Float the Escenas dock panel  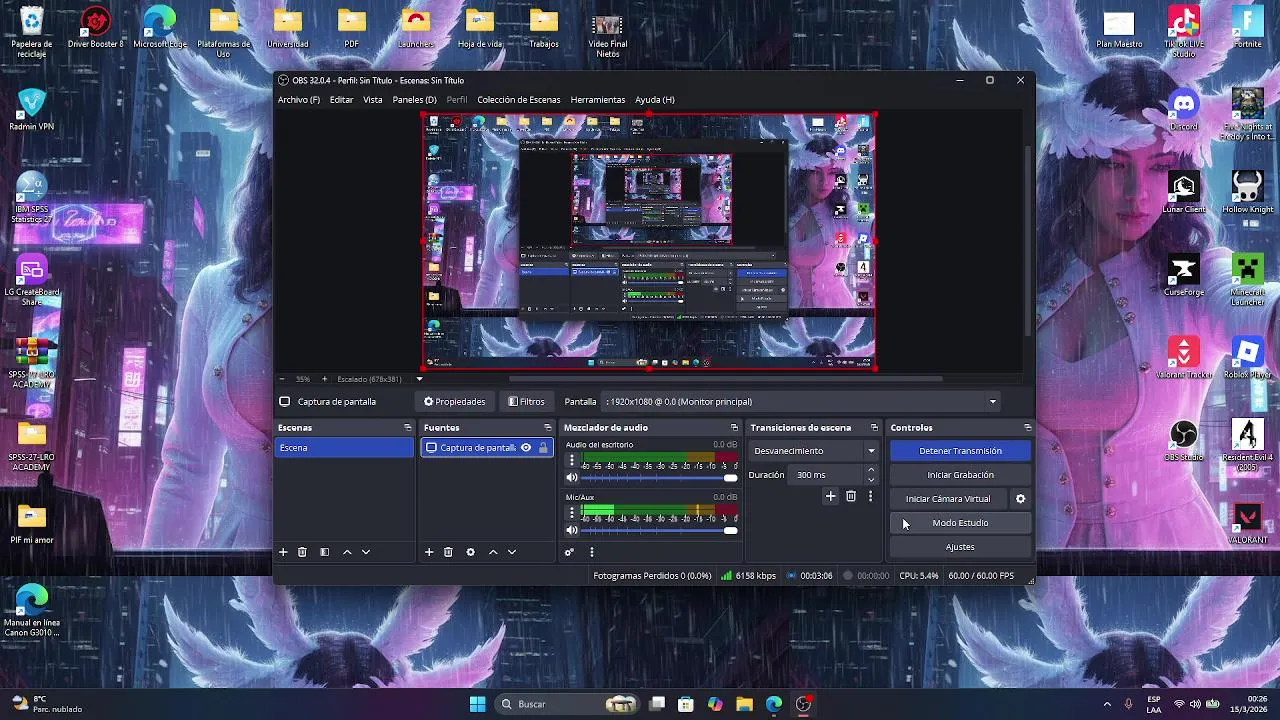407,428
